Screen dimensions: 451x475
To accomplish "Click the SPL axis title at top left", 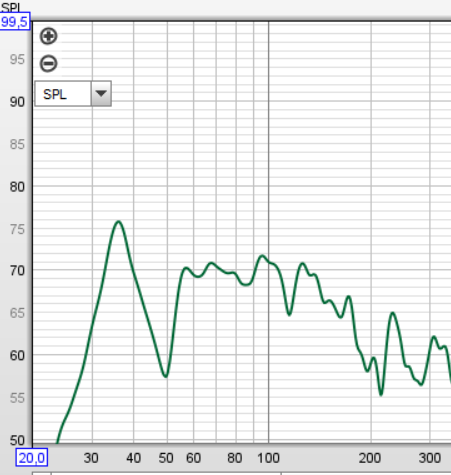I will 11,7.
